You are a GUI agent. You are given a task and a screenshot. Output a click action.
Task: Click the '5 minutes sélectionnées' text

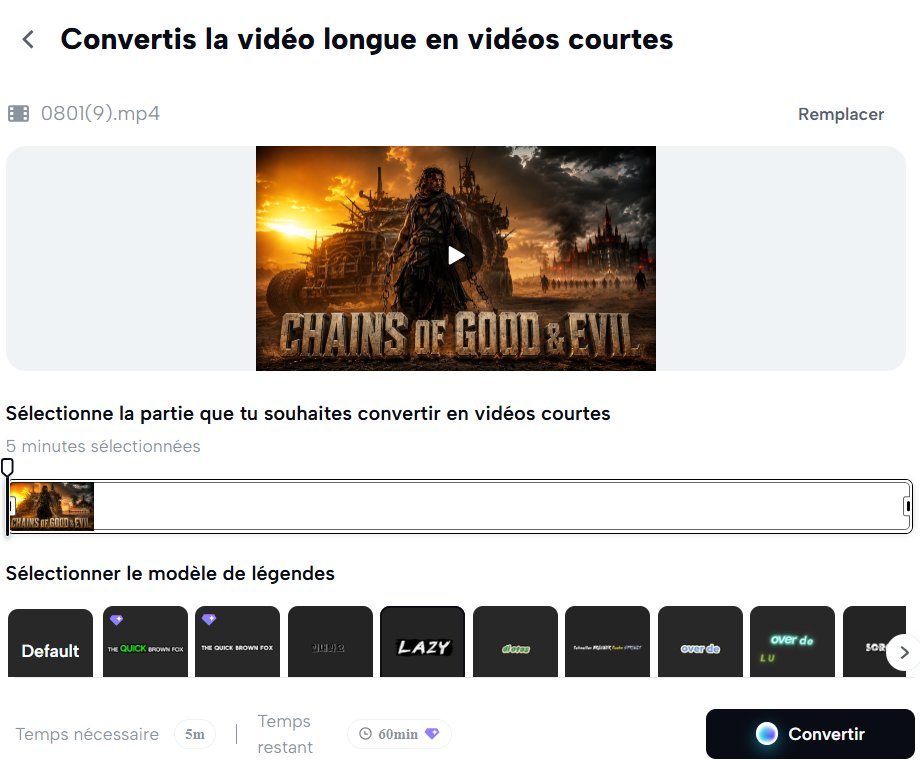pos(103,446)
